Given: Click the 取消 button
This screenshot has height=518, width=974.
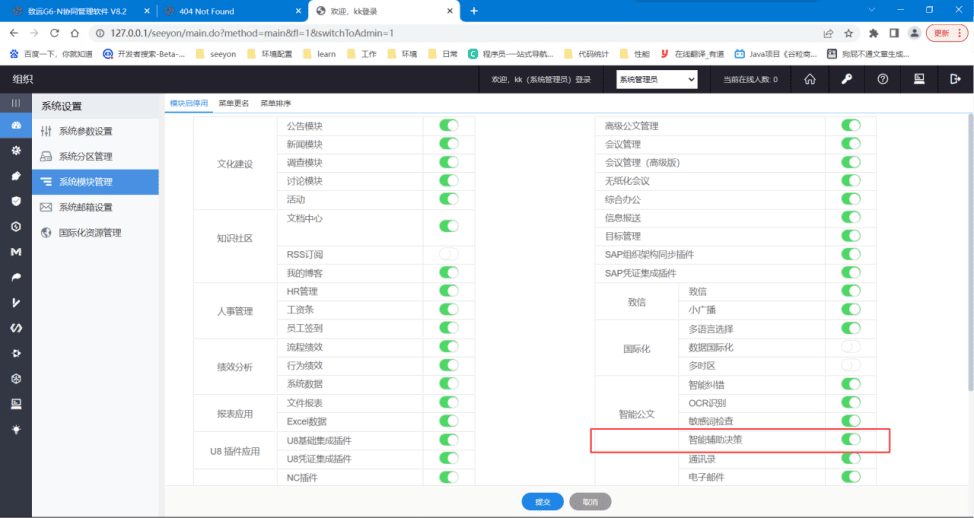Looking at the screenshot, I should click(x=590, y=501).
